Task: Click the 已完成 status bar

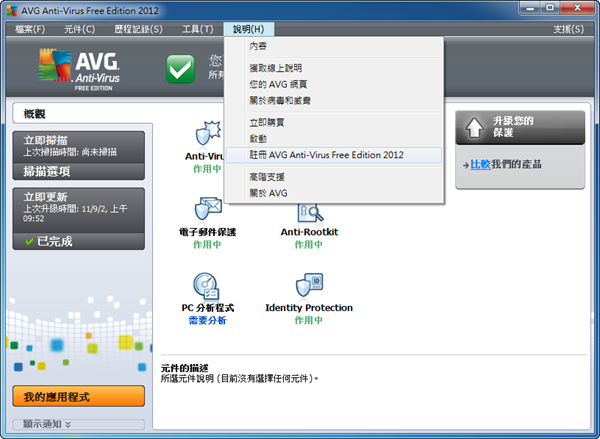Action: tap(79, 242)
